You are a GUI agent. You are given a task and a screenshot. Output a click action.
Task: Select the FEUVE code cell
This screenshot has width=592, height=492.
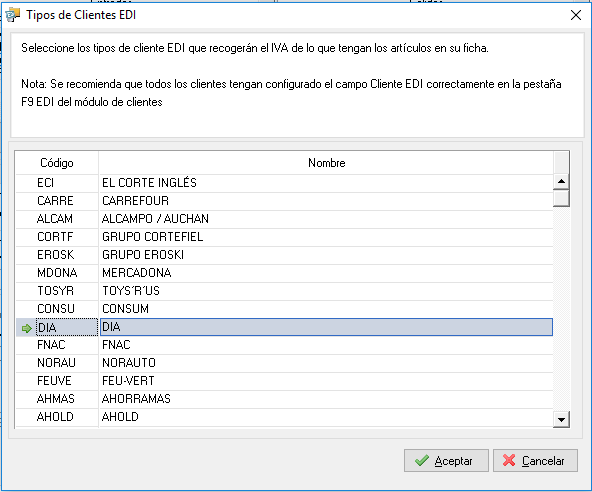coord(66,381)
